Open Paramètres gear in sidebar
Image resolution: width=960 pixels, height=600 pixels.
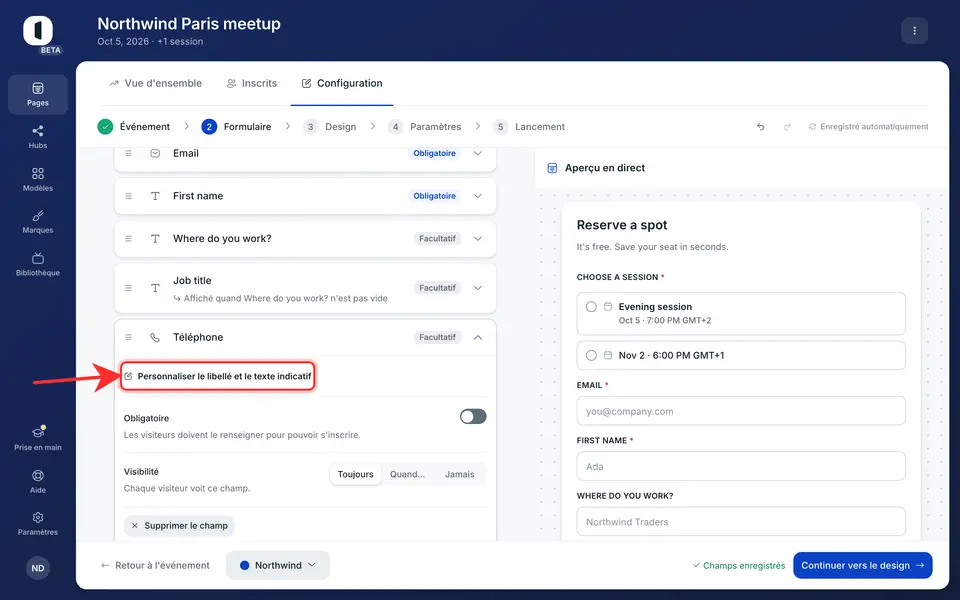(37, 523)
